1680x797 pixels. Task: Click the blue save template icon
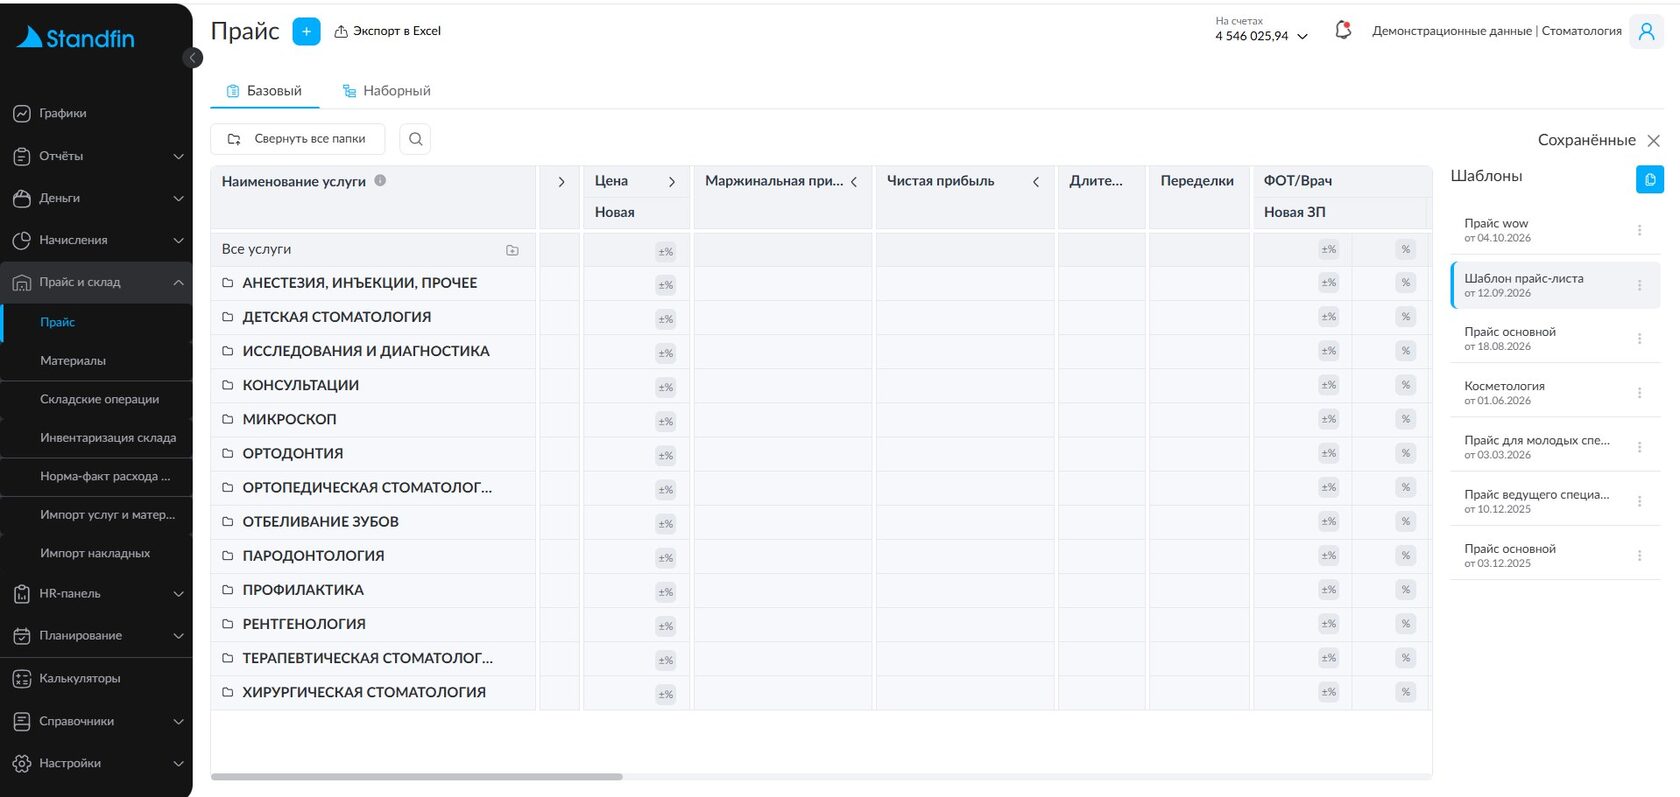coord(1649,179)
